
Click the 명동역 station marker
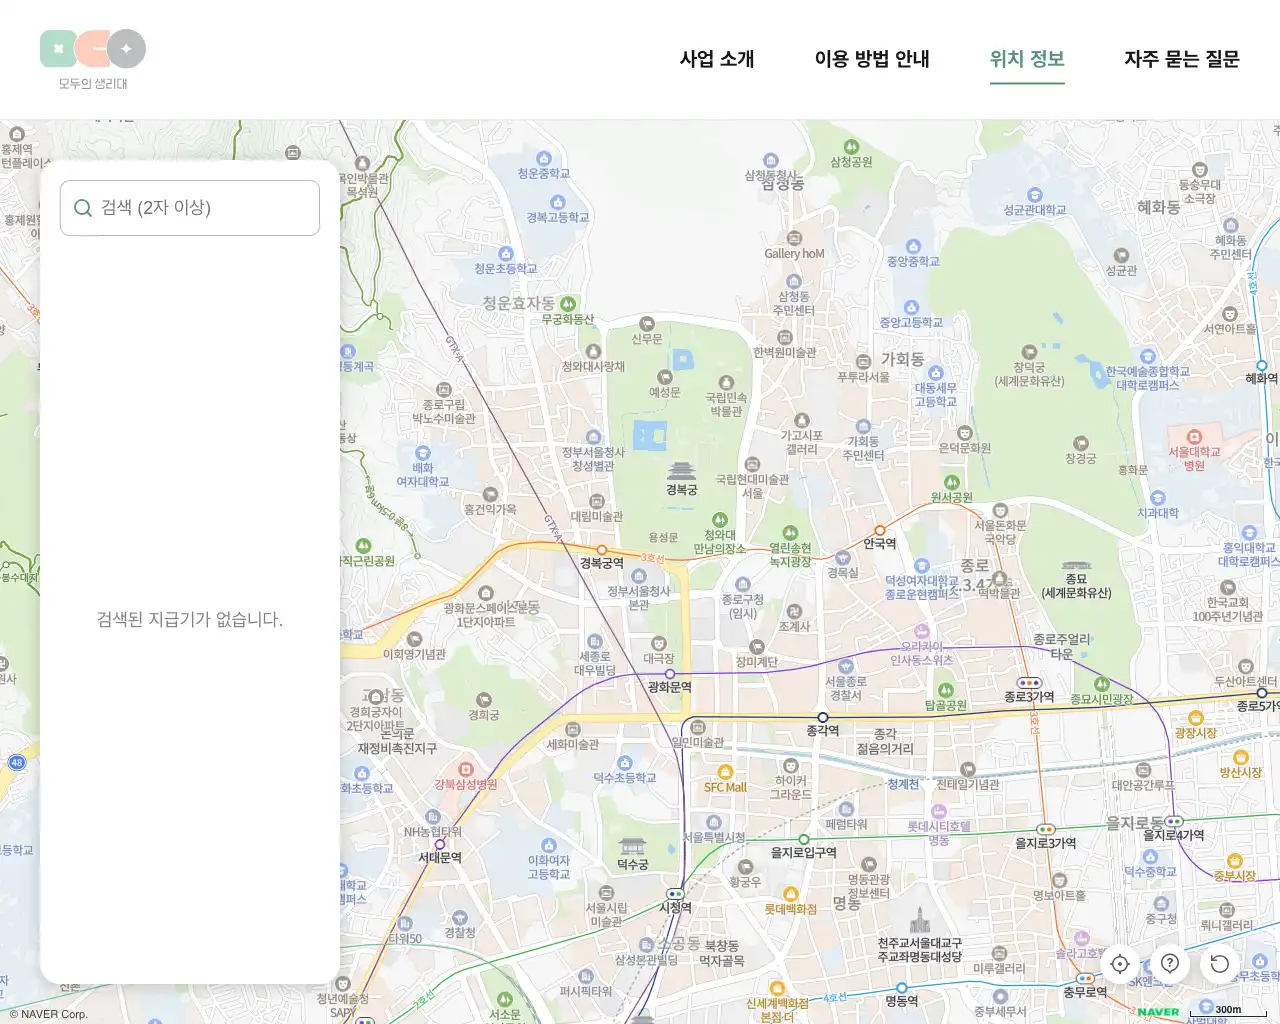[x=902, y=987]
